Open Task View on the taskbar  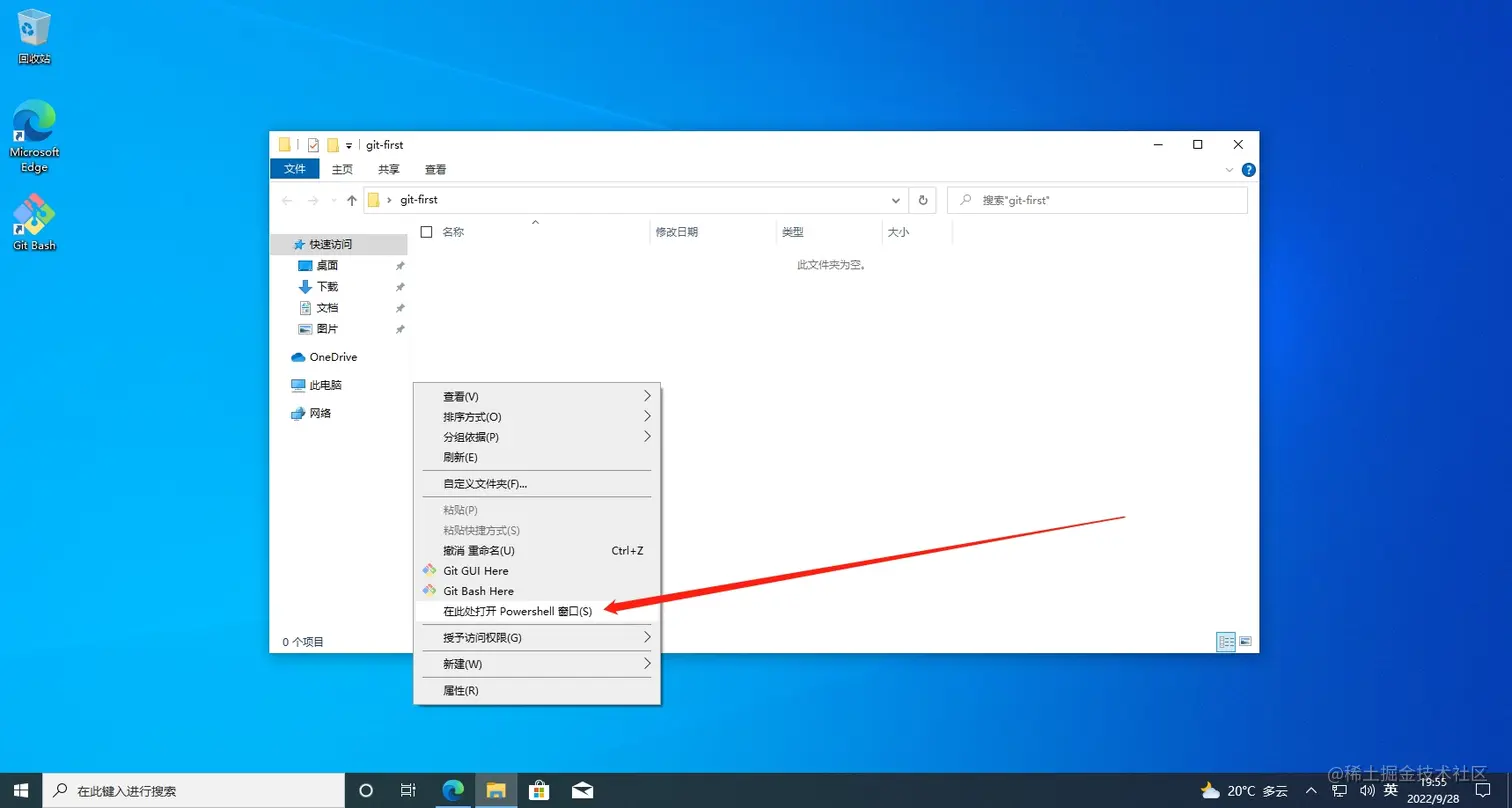click(x=408, y=790)
